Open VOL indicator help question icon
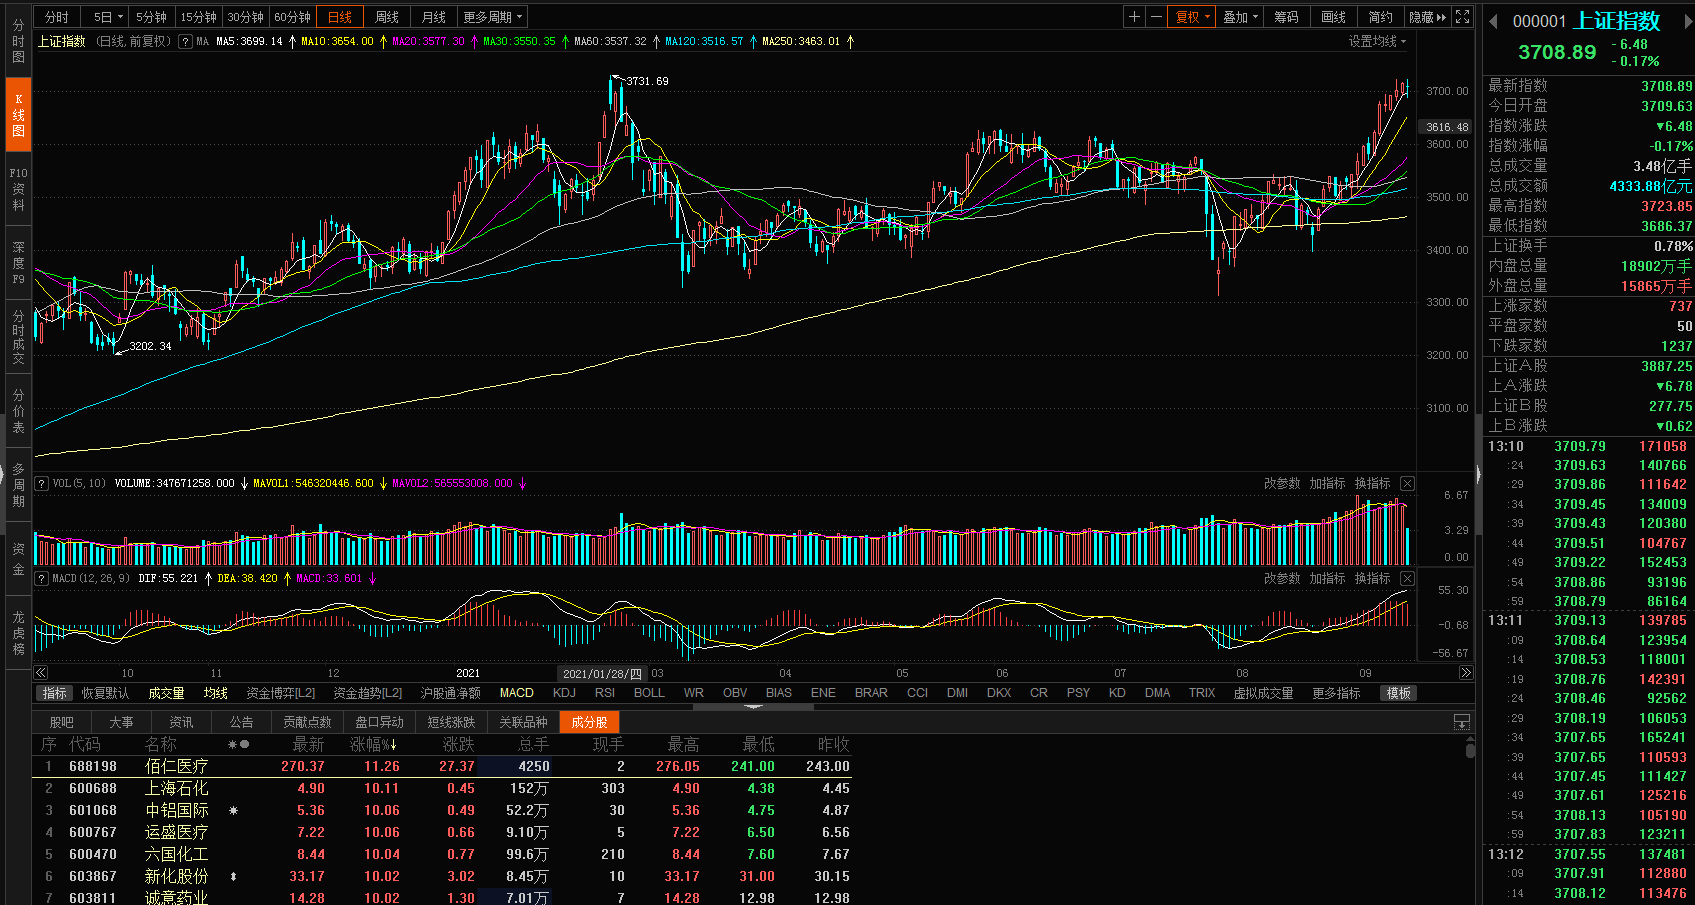The width and height of the screenshot is (1695, 905). 42,483
